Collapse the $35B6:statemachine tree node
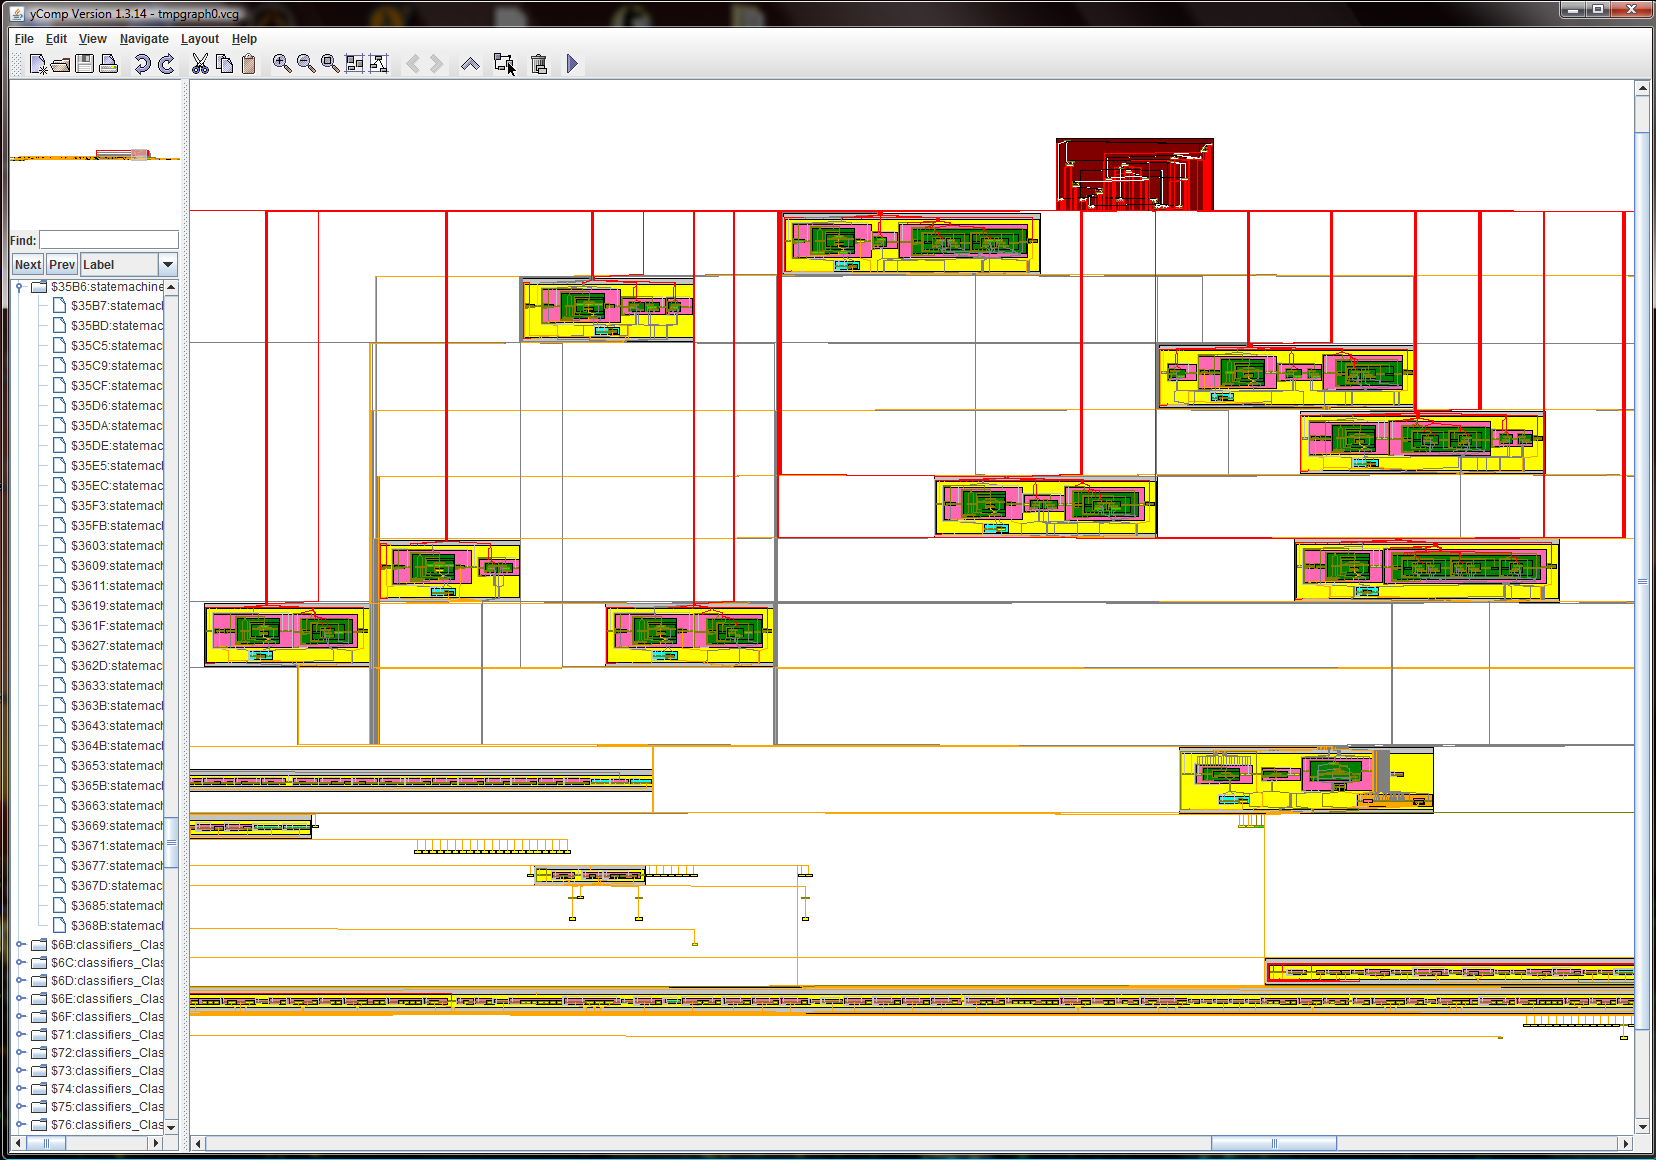 pyautogui.click(x=19, y=287)
